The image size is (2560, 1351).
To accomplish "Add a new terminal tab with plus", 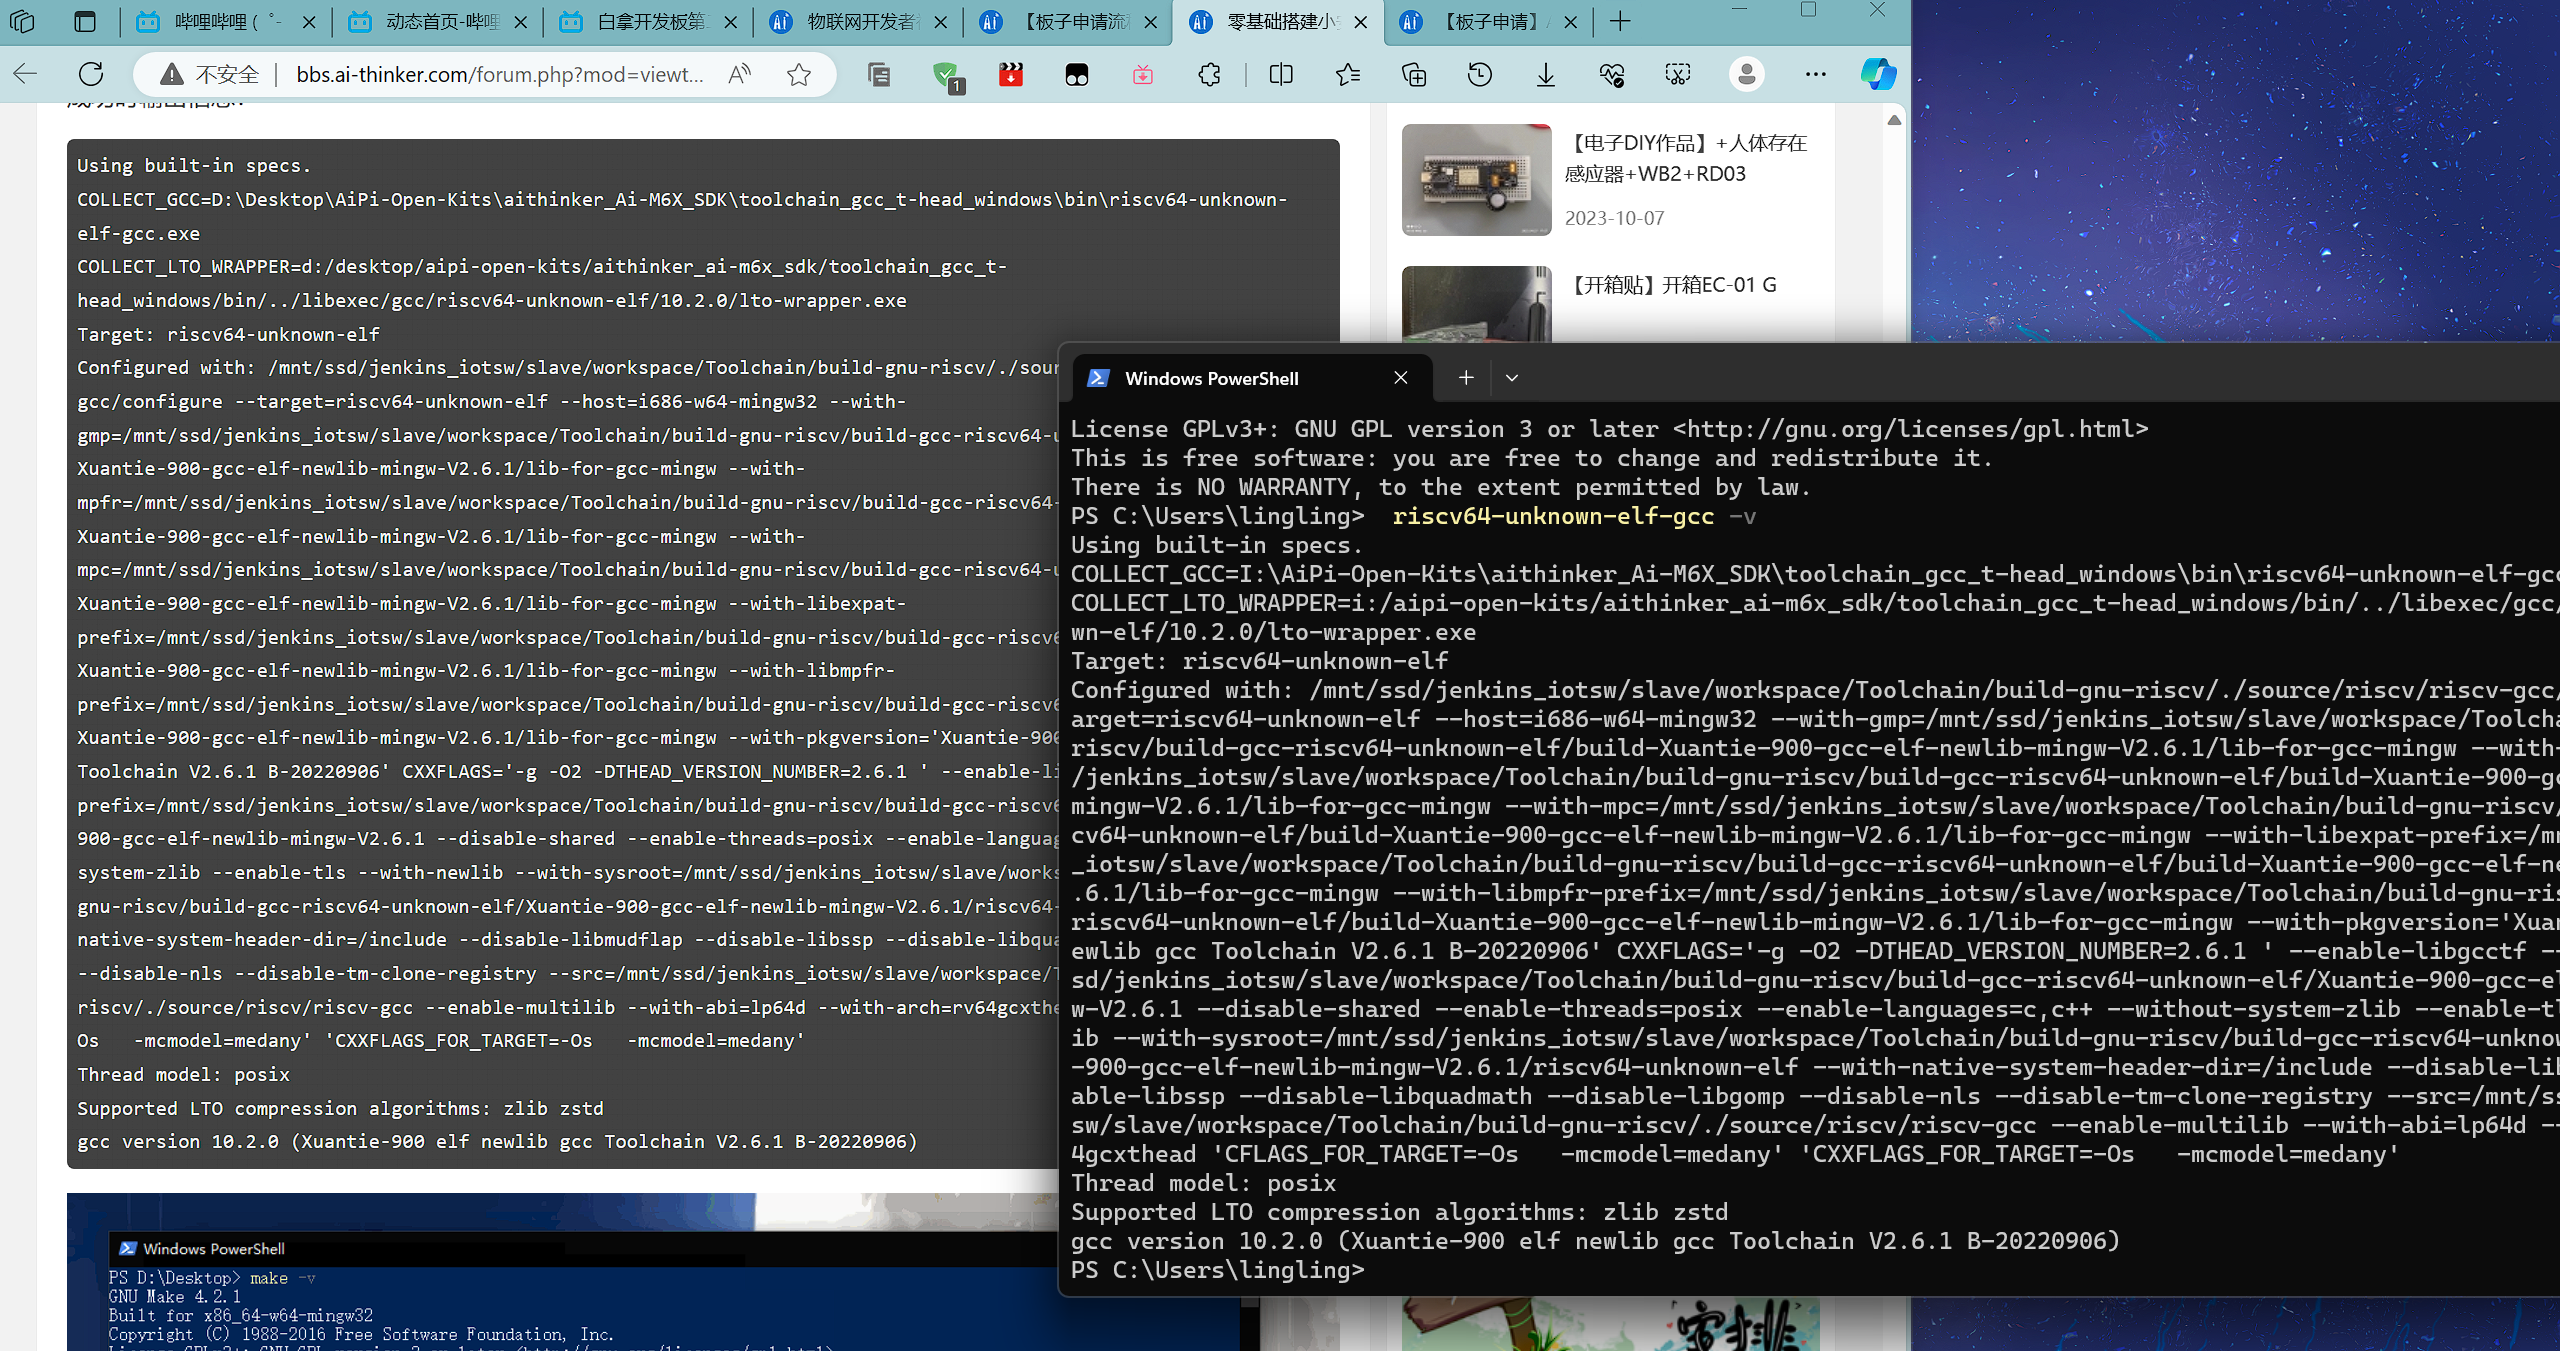I will click(x=1466, y=378).
